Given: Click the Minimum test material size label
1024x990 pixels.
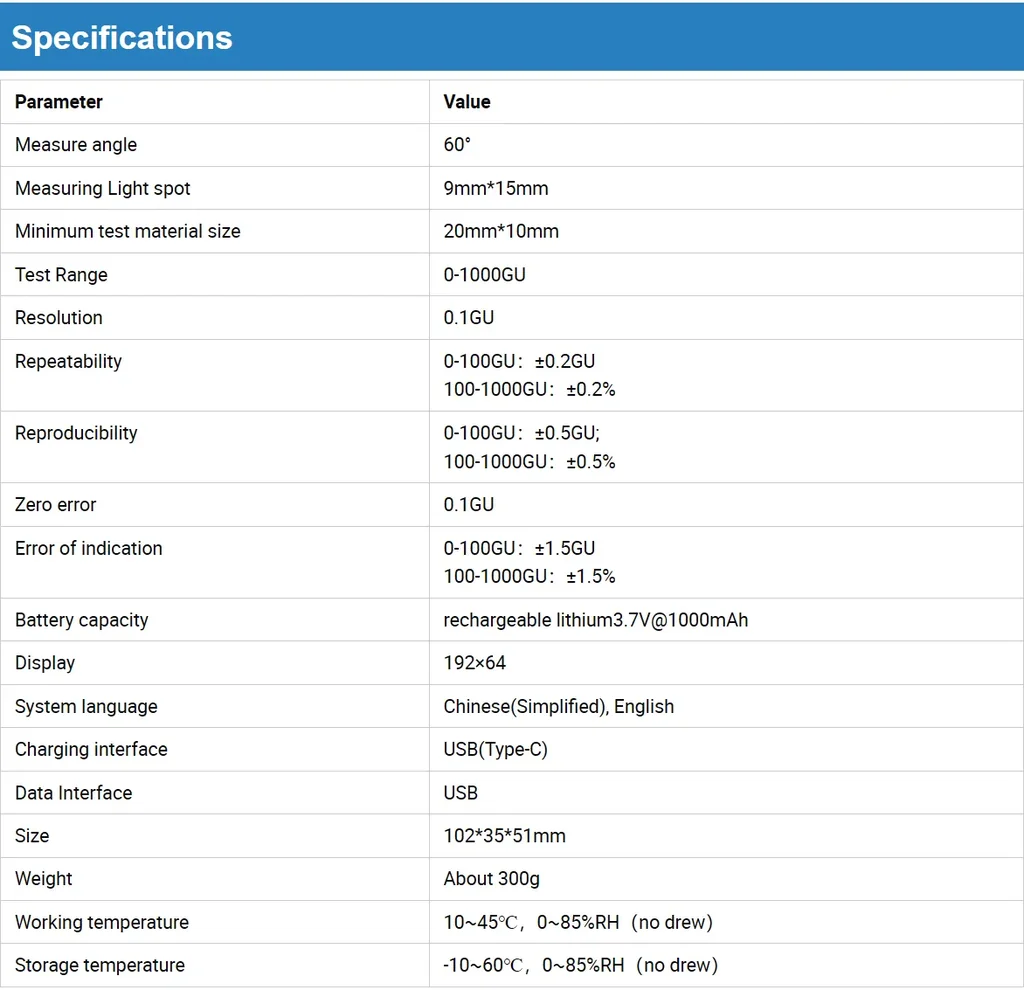Looking at the screenshot, I should [x=128, y=231].
